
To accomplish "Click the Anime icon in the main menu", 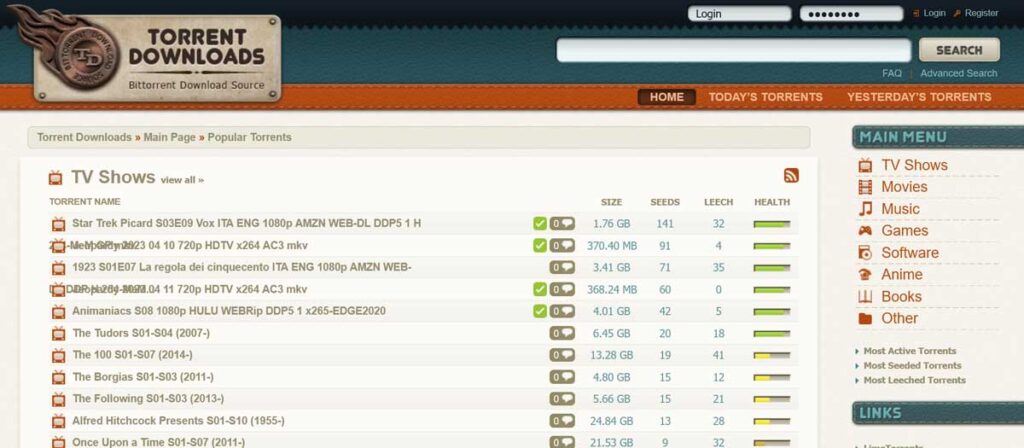I will tap(865, 275).
